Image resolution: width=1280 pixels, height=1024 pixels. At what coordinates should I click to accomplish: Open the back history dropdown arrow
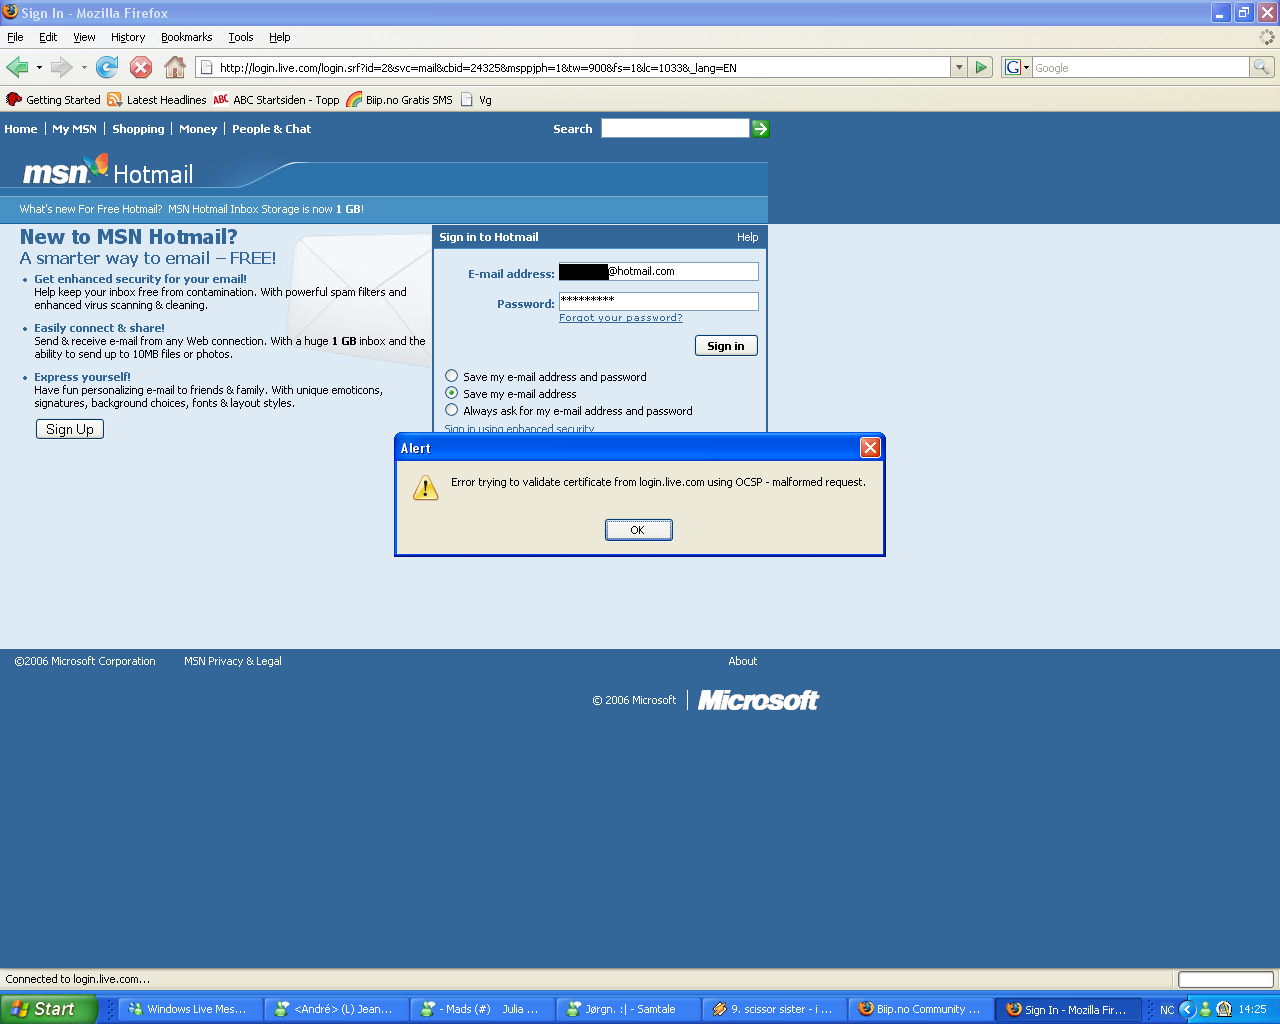[39, 68]
